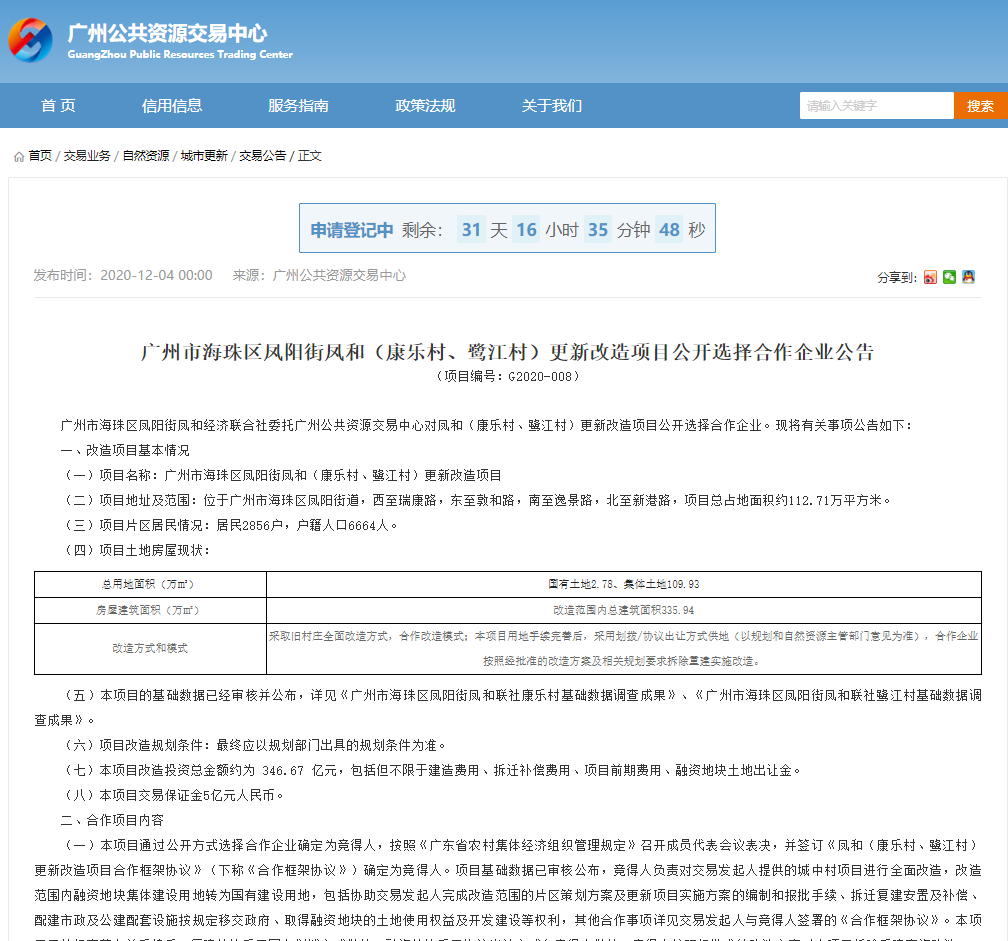
Task: Click the home icon in the breadcrumb
Action: 19,156
